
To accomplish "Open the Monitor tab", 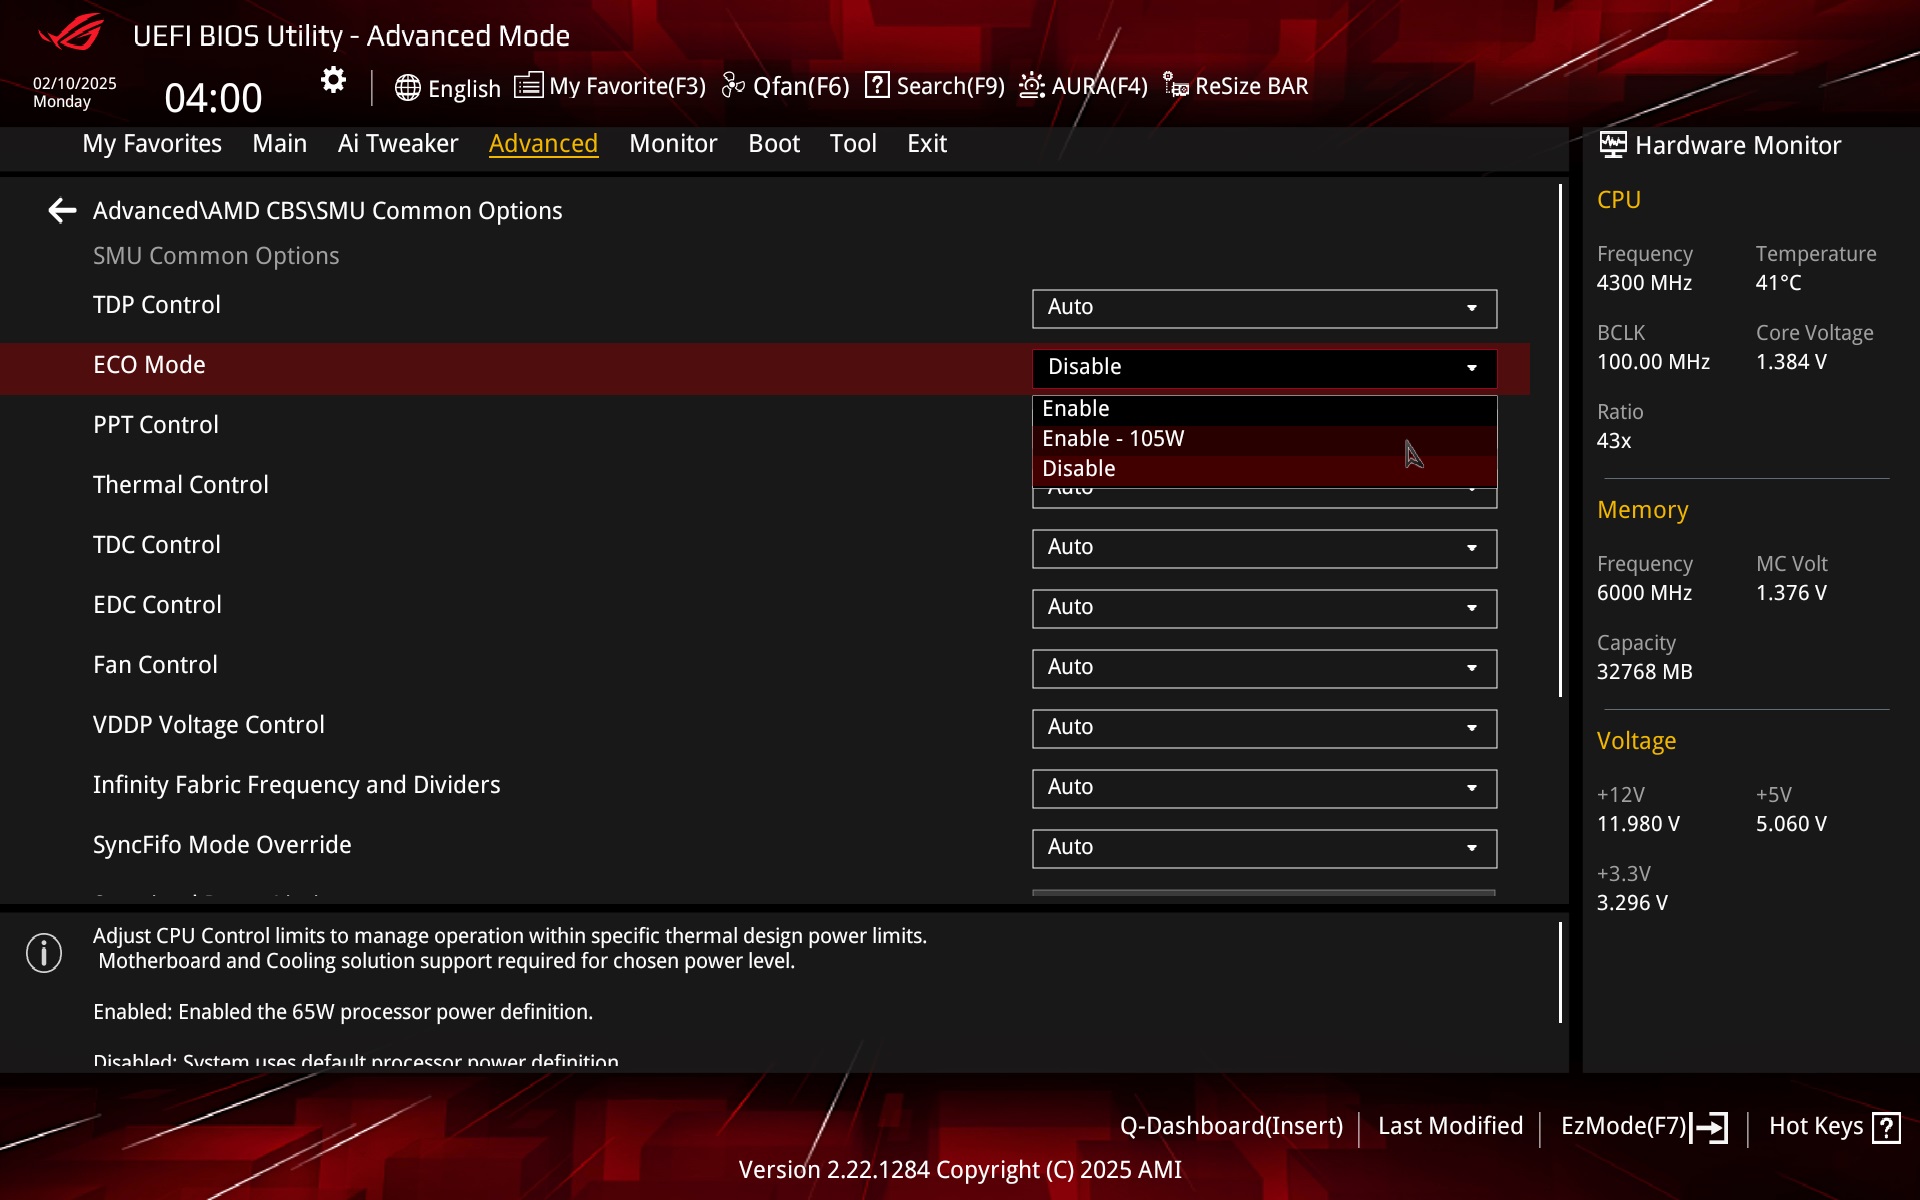I will tap(672, 143).
